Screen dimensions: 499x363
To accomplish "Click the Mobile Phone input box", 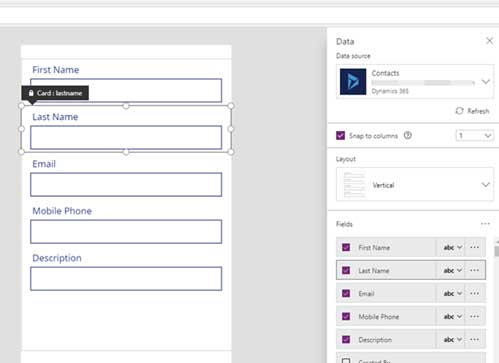I will coord(126,231).
